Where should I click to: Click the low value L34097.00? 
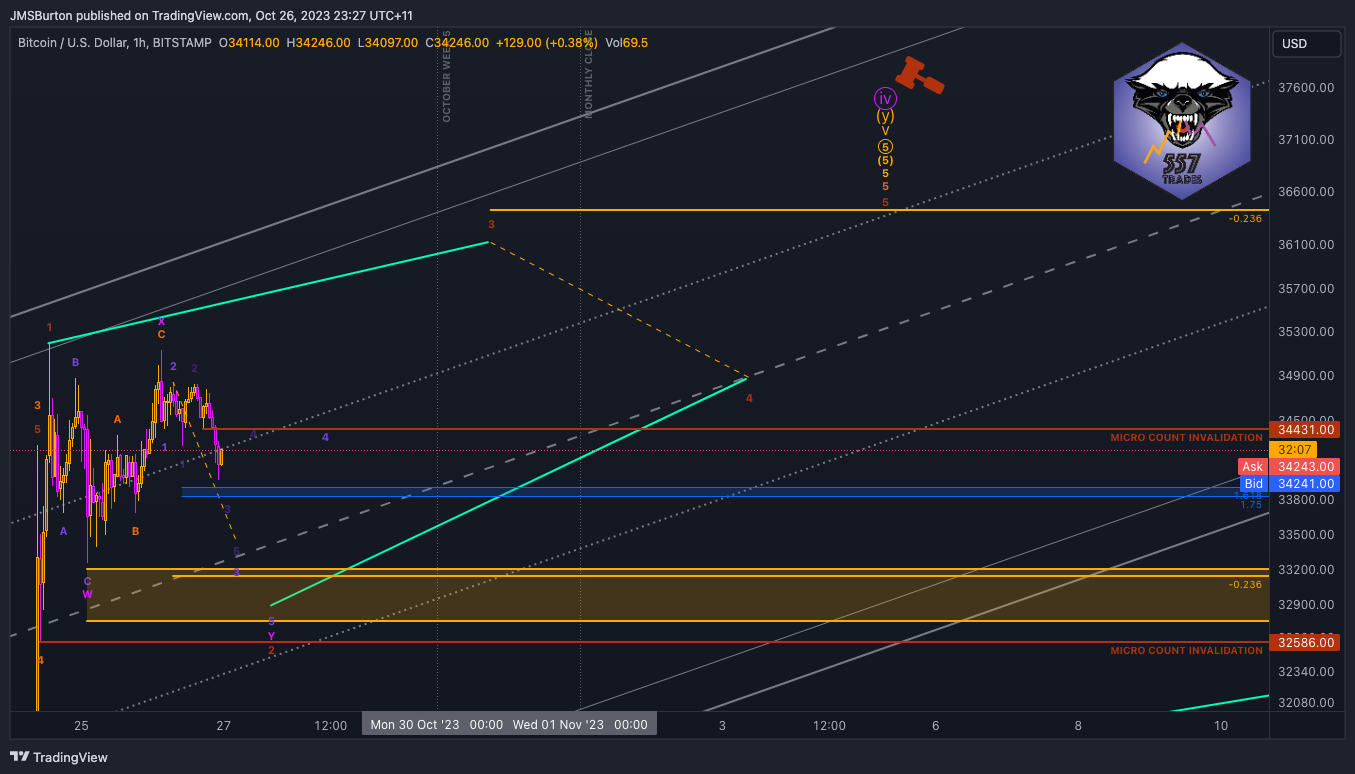(x=387, y=43)
